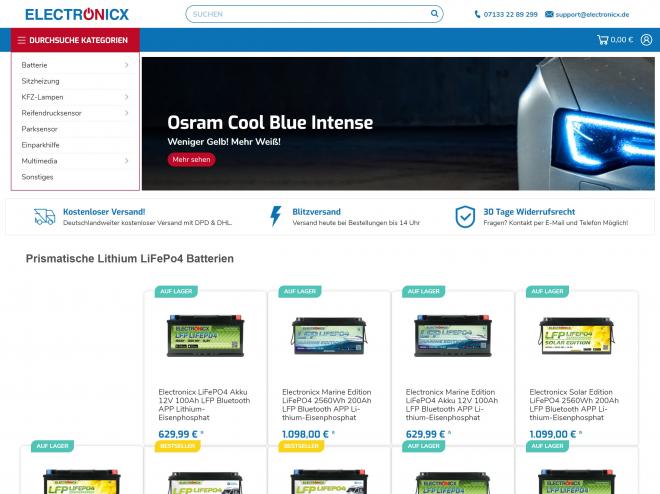The width and height of the screenshot is (660, 494).
Task: Click the delivery truck icon
Action: 45,217
